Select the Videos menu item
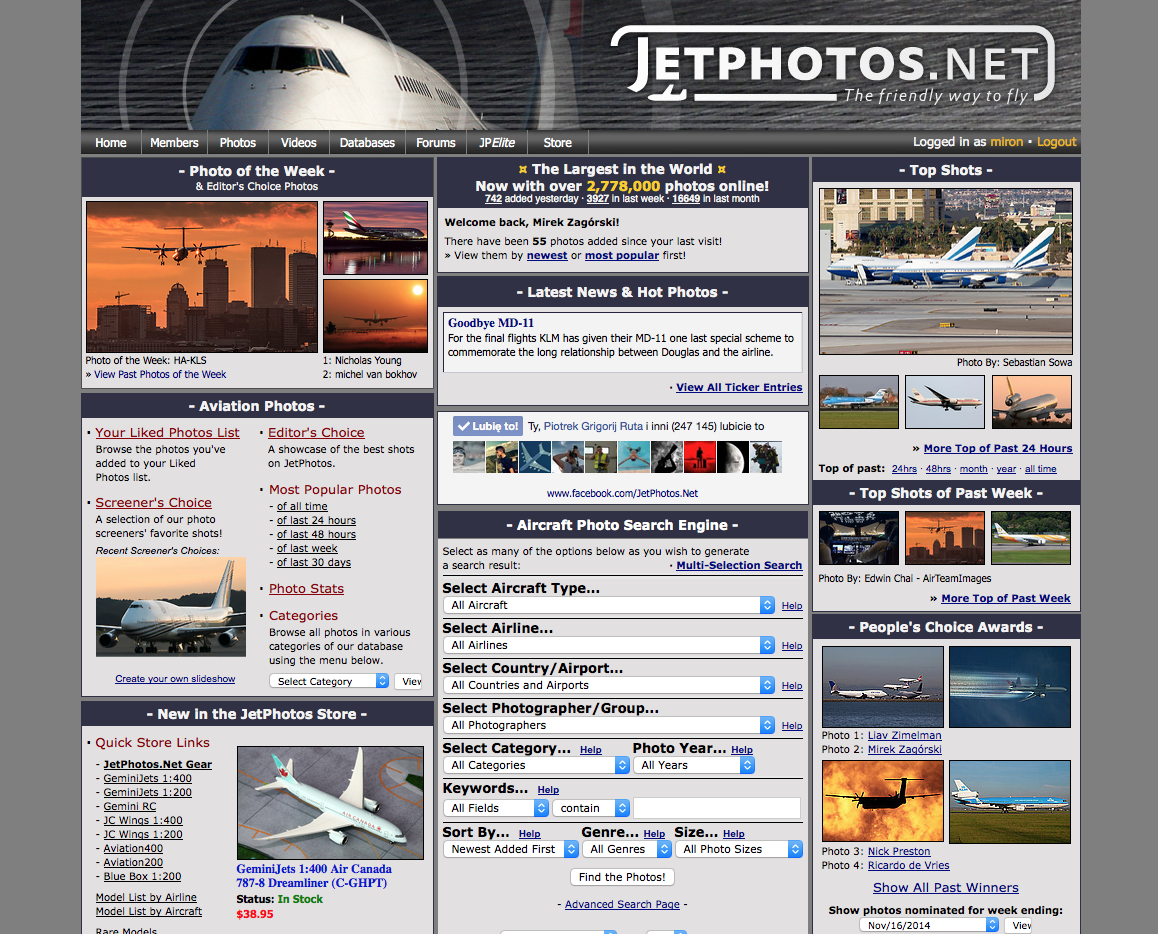Screen dimensions: 1158x934 tap(298, 142)
